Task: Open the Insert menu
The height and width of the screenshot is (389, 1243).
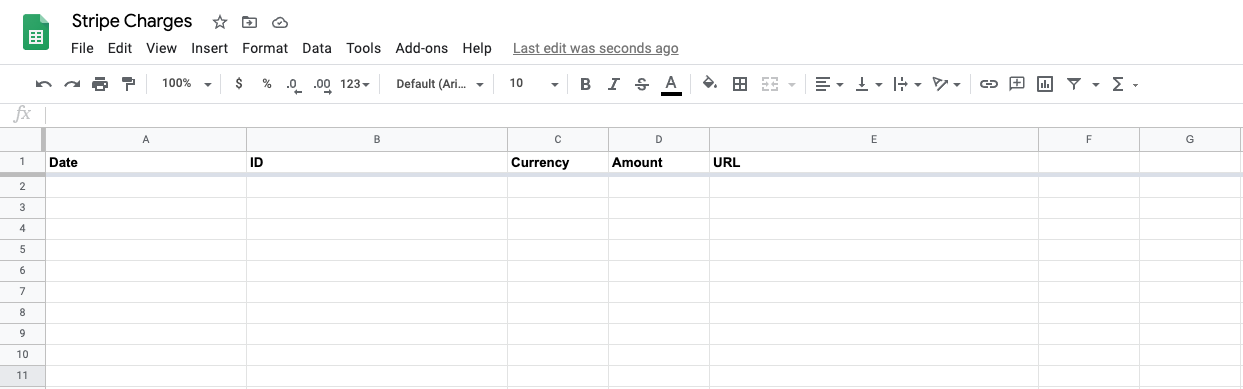Action: click(x=210, y=48)
